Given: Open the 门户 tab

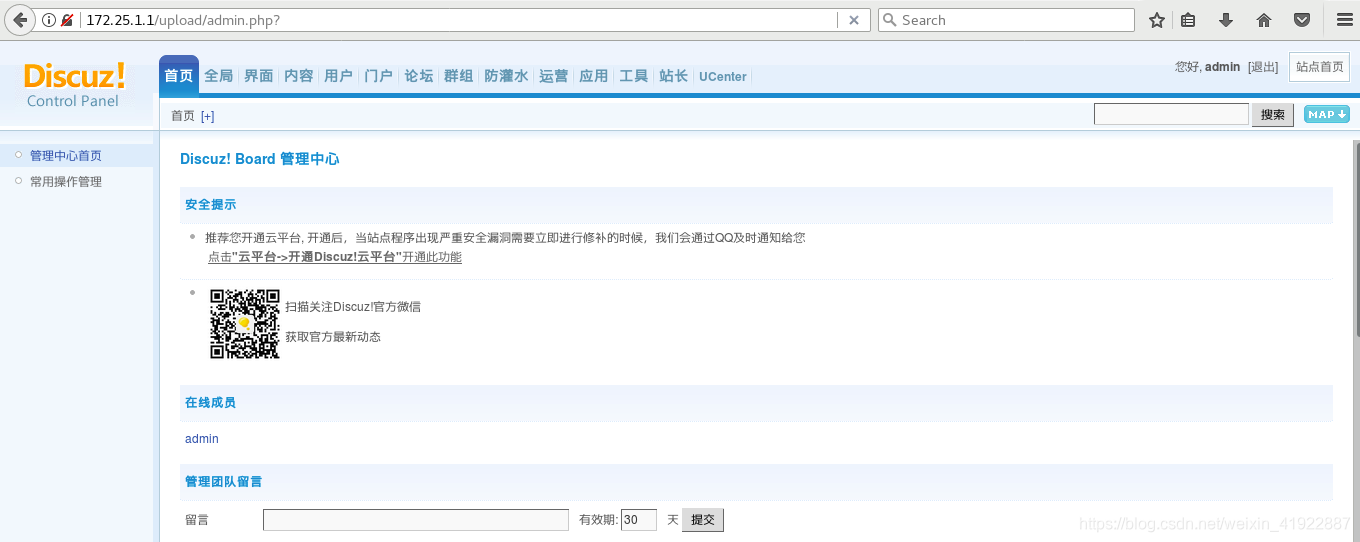Looking at the screenshot, I should tap(378, 76).
